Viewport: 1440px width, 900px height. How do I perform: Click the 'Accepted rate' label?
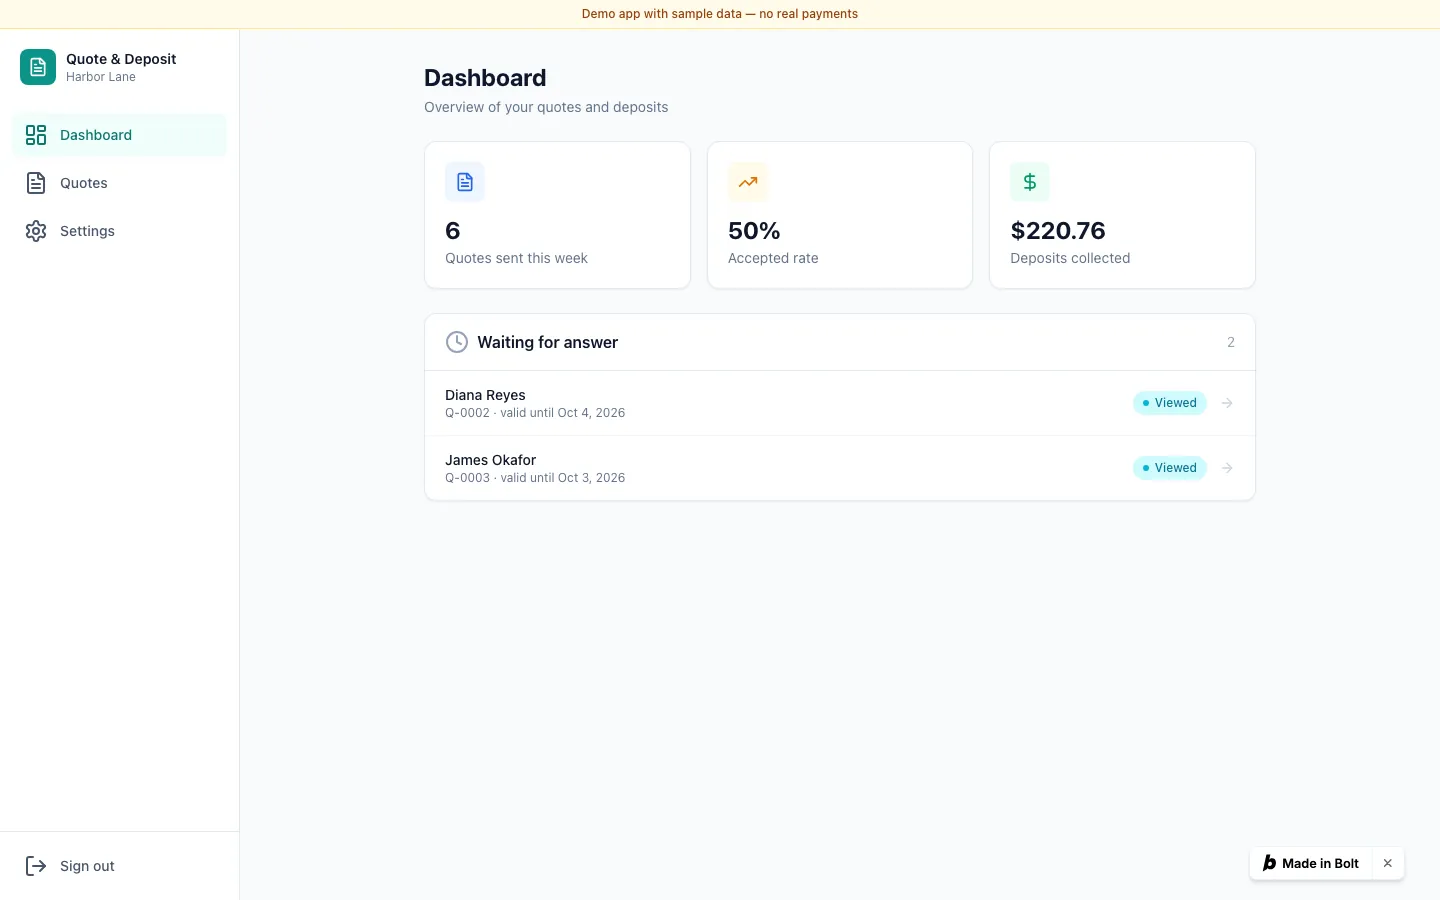(773, 258)
